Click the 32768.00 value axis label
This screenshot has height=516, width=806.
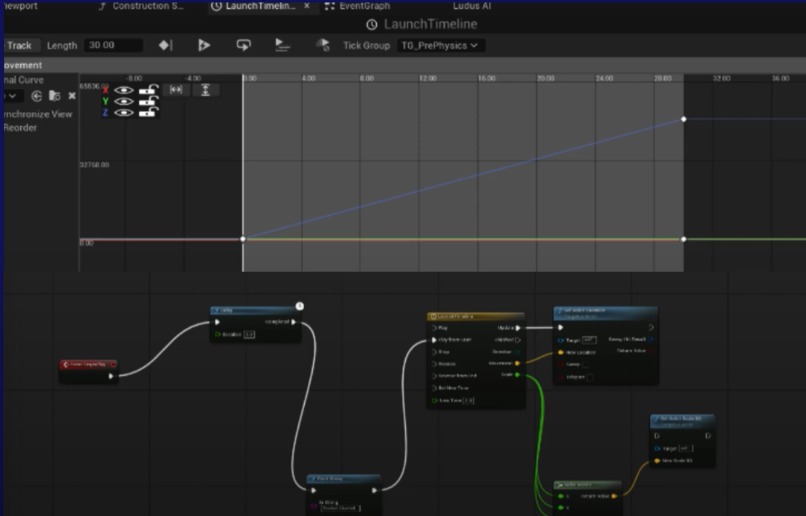(95, 165)
